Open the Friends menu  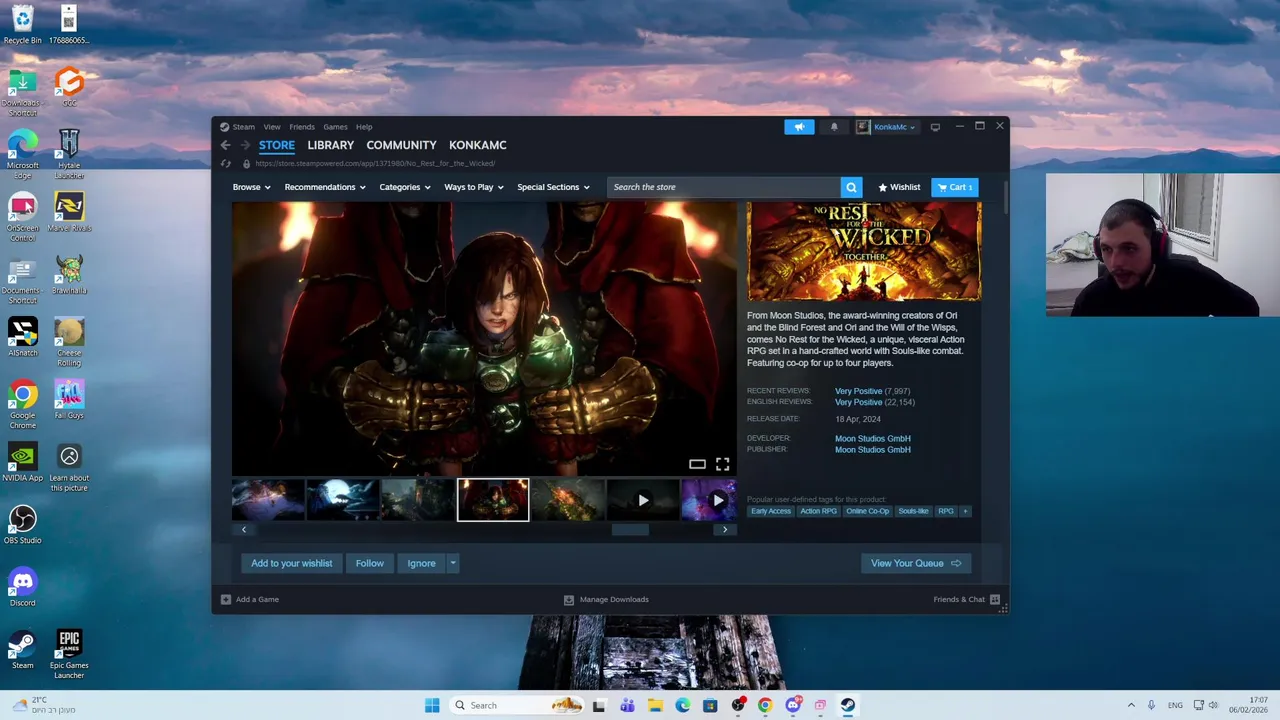[x=302, y=127]
